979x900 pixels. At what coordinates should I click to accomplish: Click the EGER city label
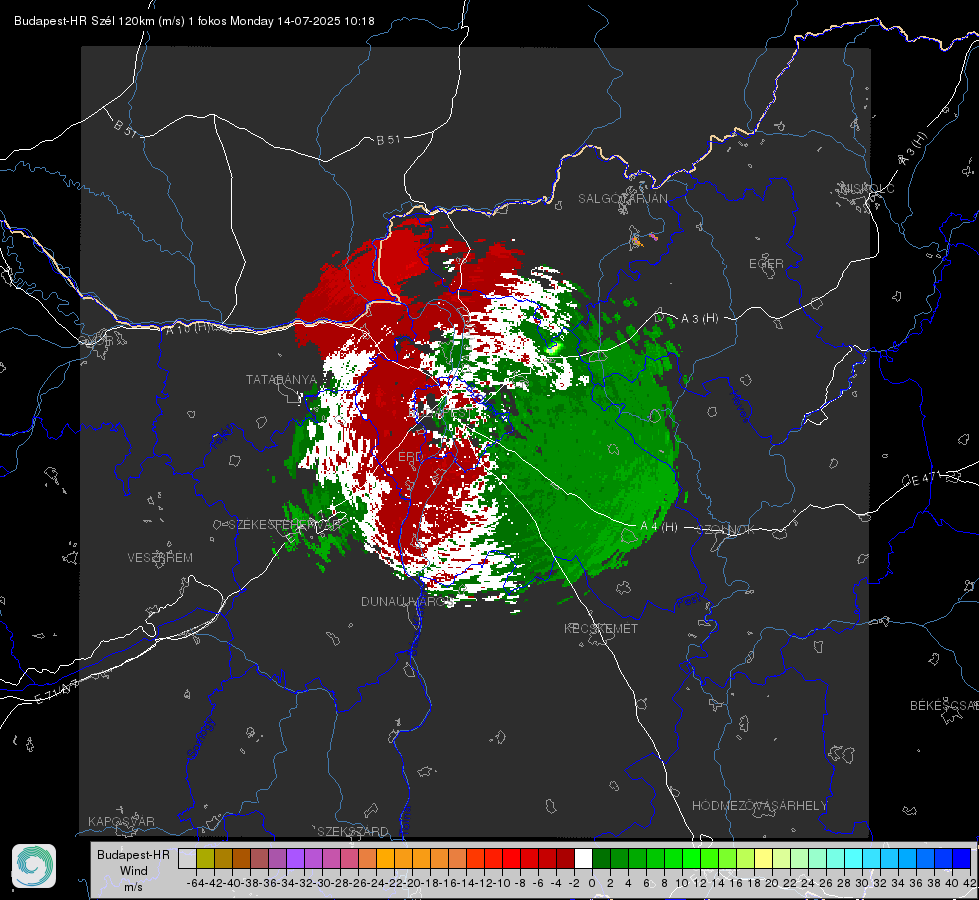(x=766, y=264)
